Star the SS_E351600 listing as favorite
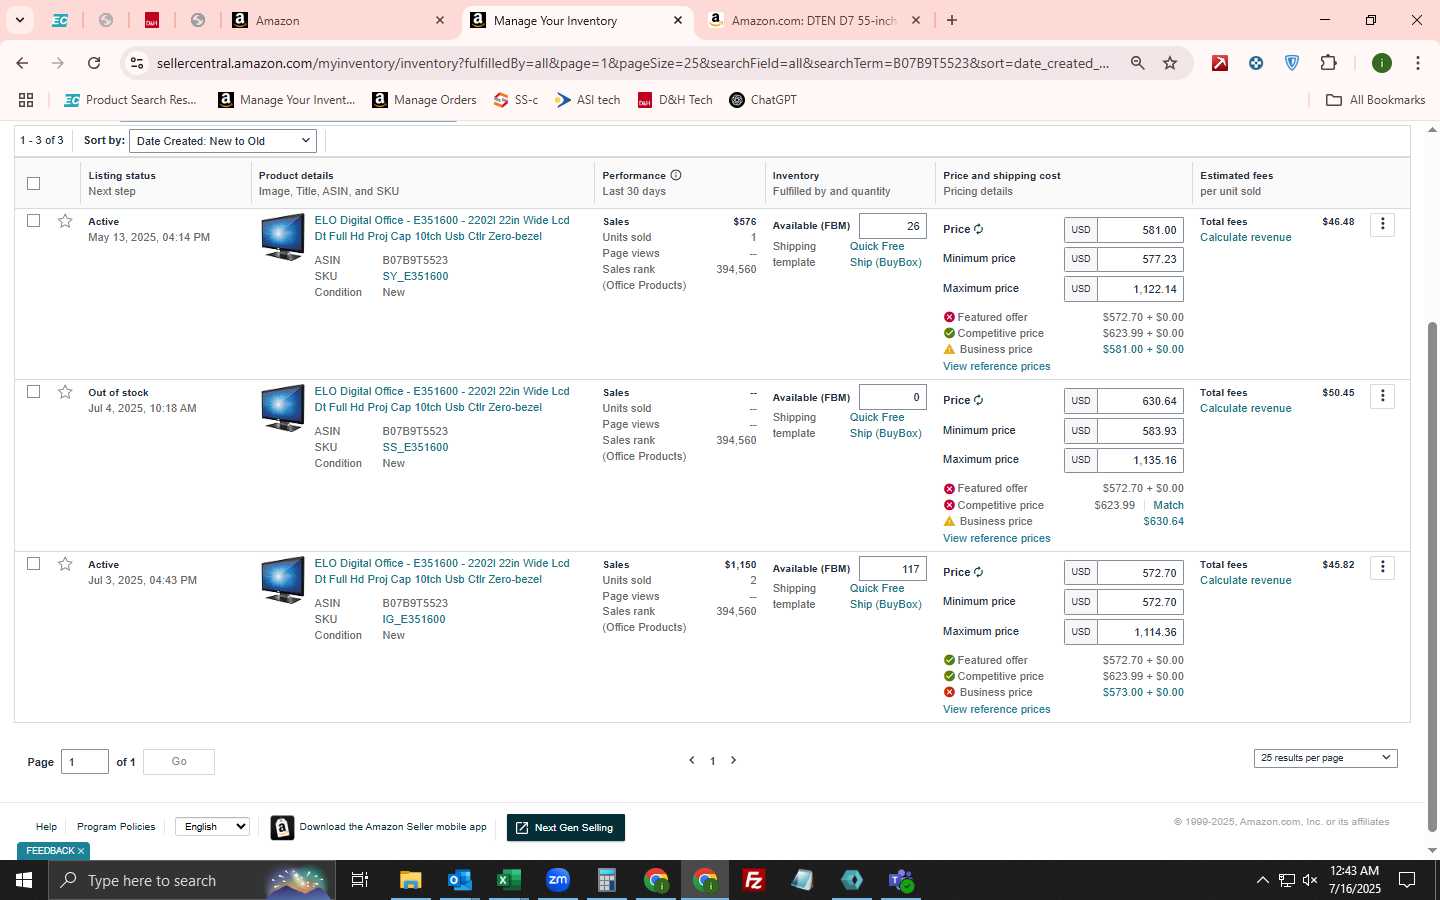 point(65,392)
